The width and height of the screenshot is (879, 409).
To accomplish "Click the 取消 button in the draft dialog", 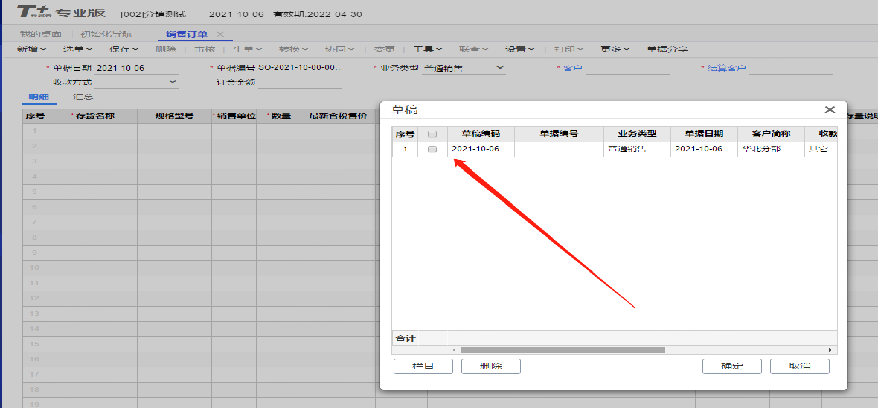I will click(x=801, y=366).
